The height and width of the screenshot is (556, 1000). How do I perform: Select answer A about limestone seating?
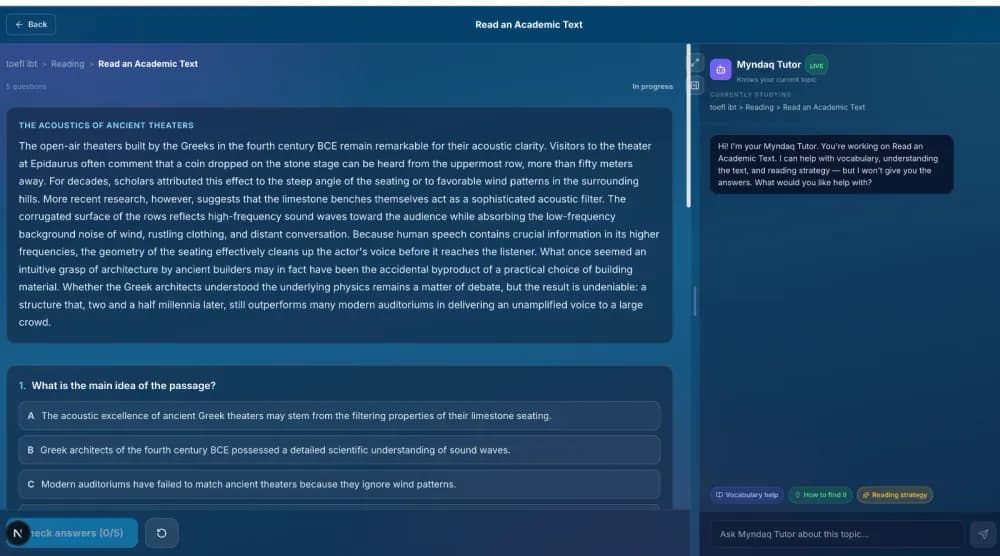coord(339,416)
